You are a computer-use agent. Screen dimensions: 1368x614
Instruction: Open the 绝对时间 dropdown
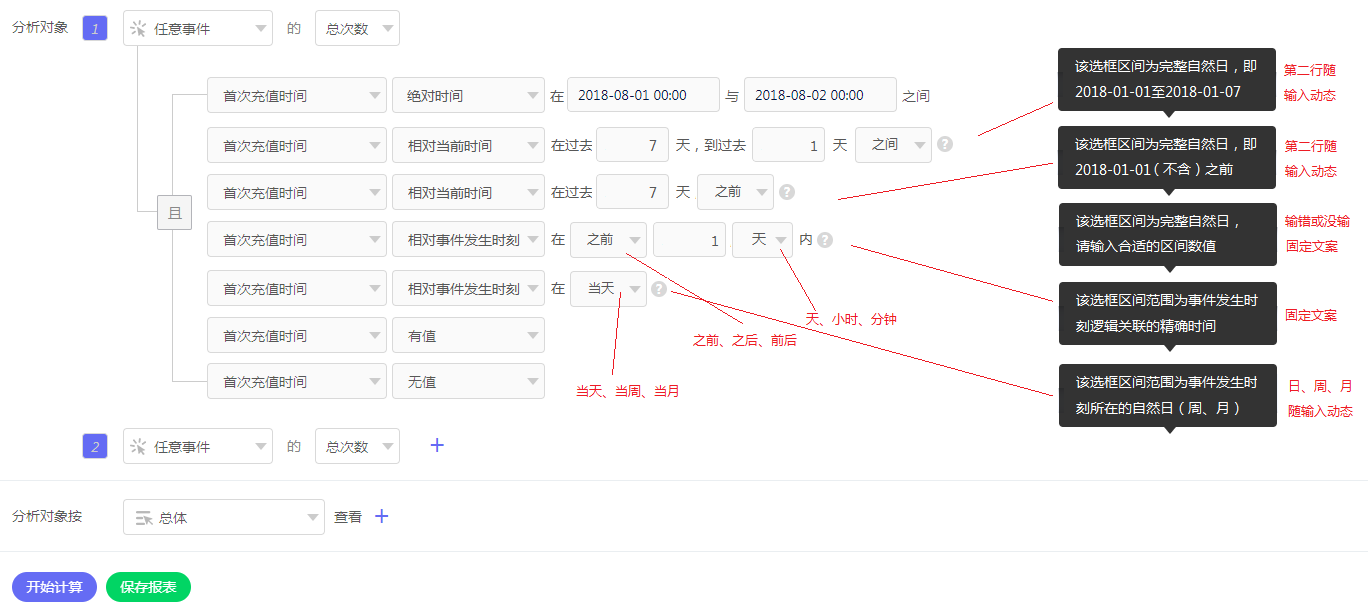[x=468, y=96]
